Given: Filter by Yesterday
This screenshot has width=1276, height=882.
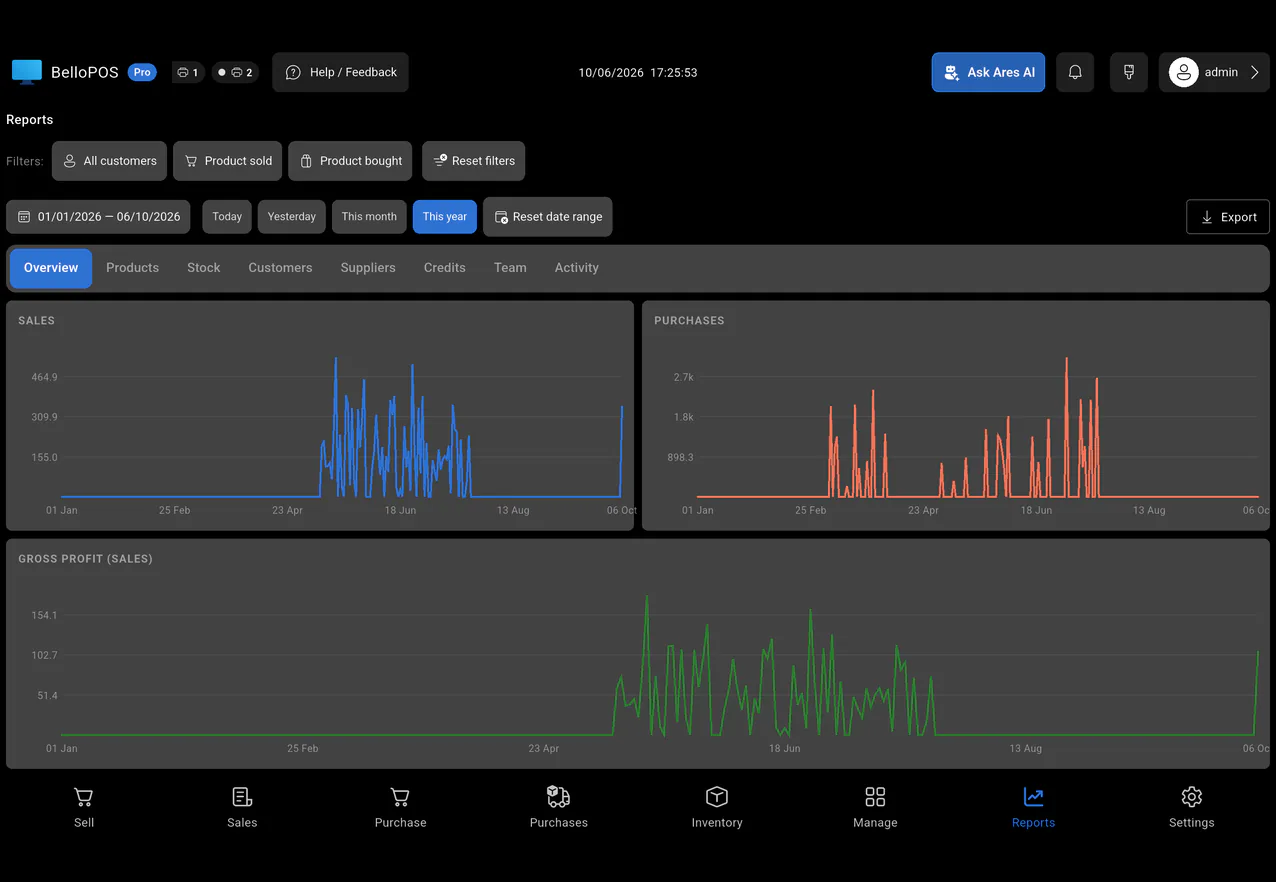Looking at the screenshot, I should point(292,217).
